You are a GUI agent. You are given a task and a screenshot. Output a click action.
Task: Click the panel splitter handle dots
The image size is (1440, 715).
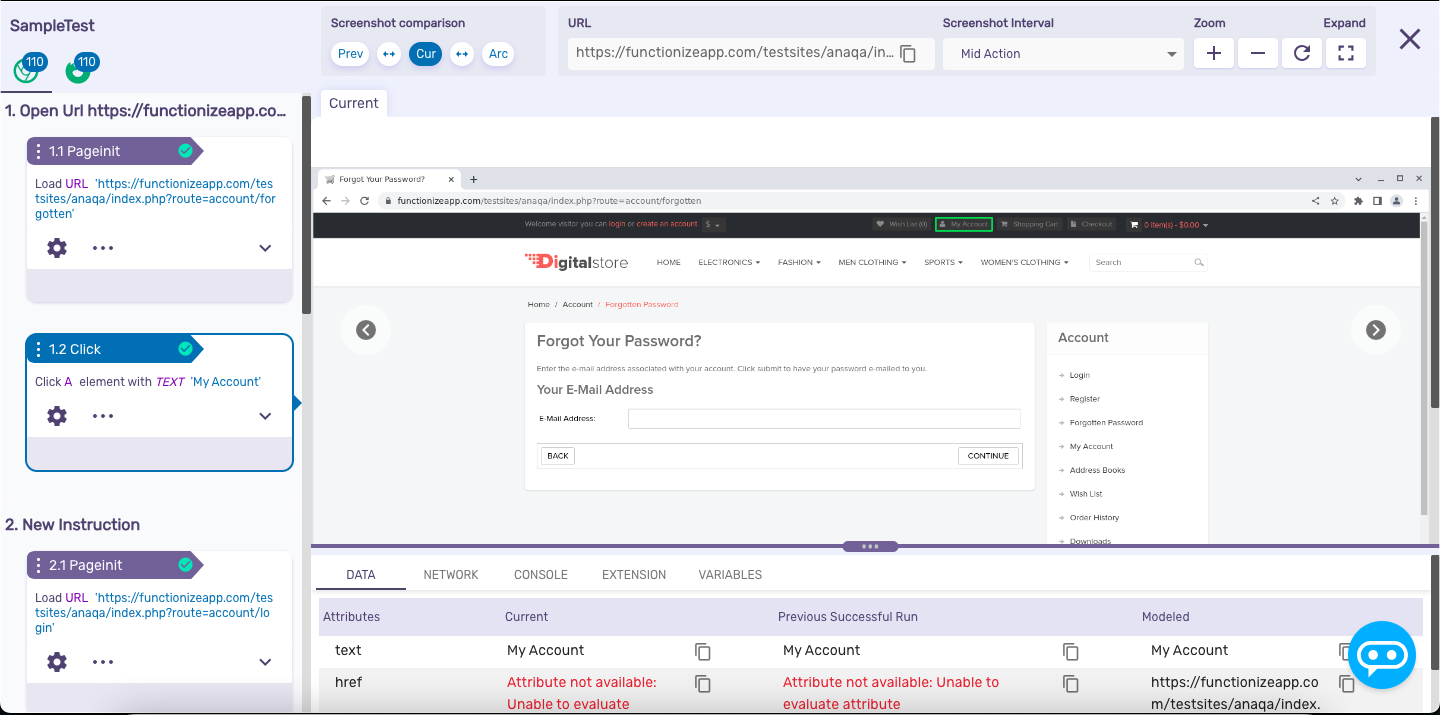click(x=870, y=547)
